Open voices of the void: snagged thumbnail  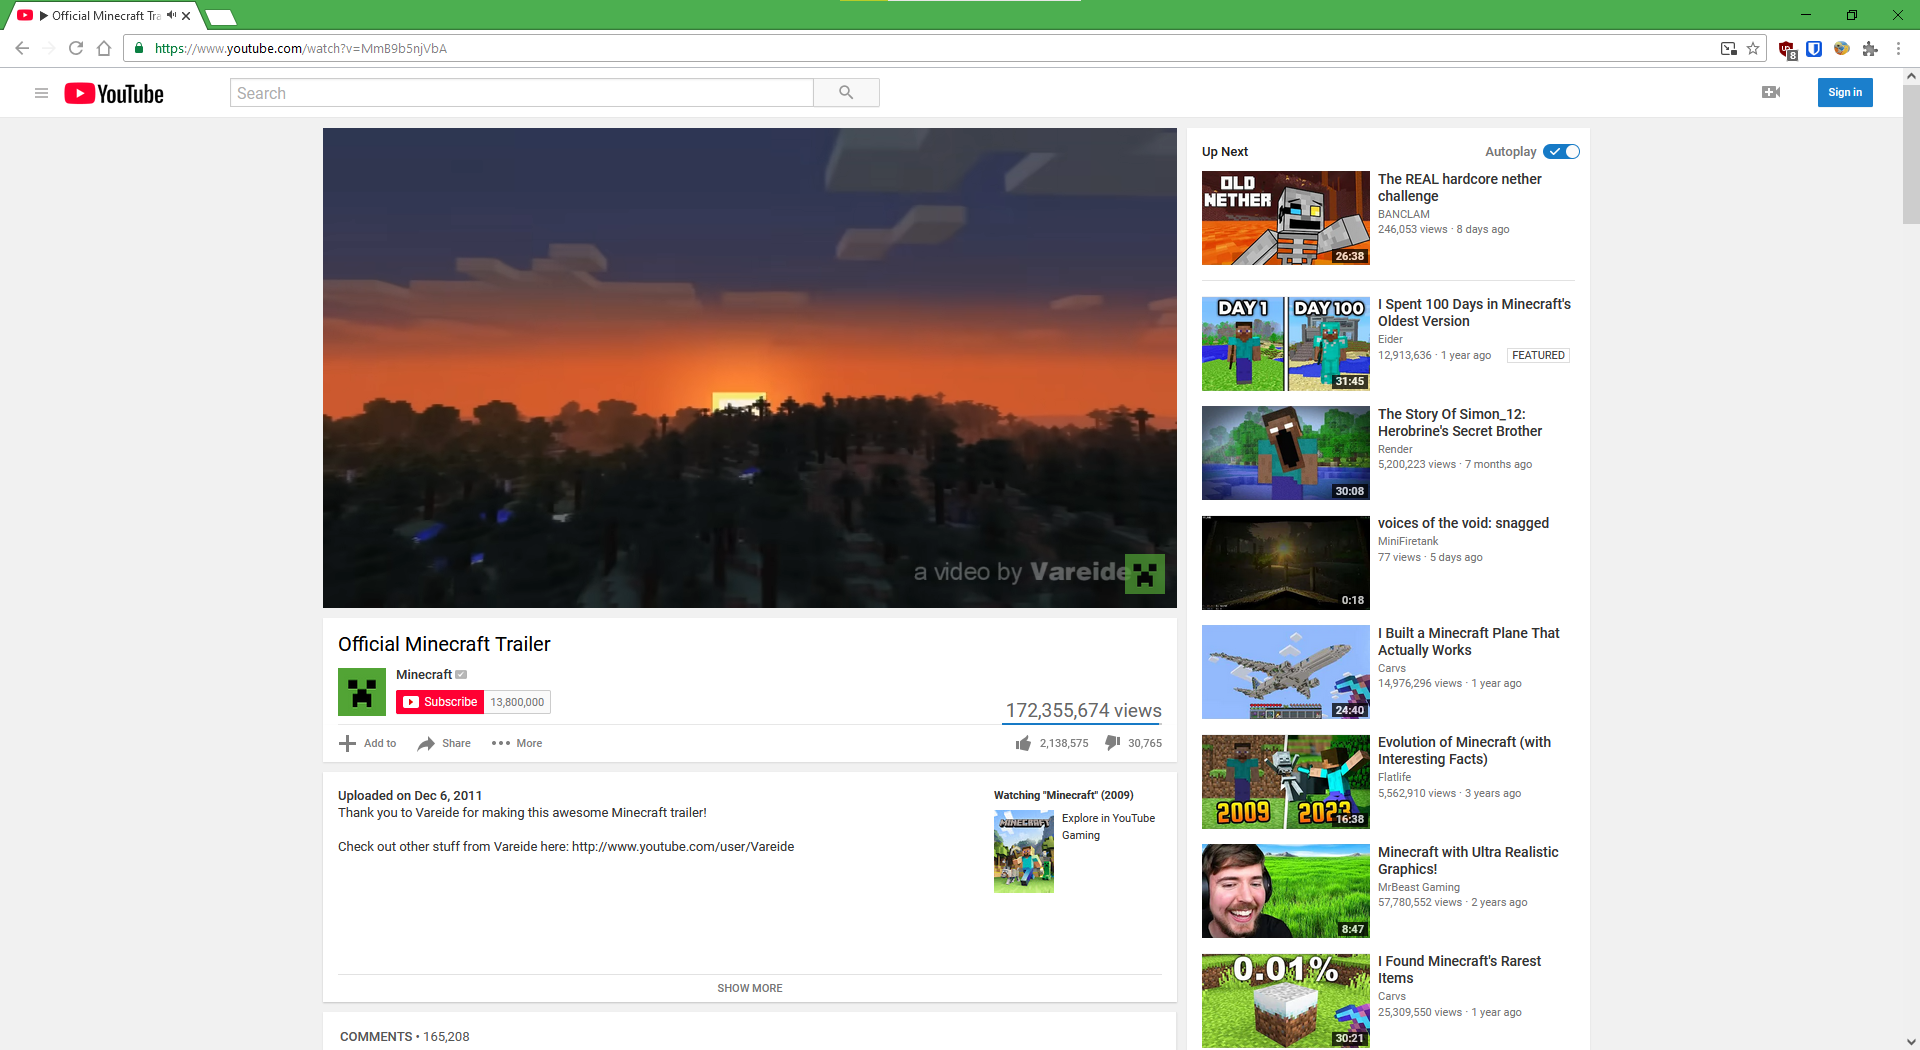point(1286,563)
